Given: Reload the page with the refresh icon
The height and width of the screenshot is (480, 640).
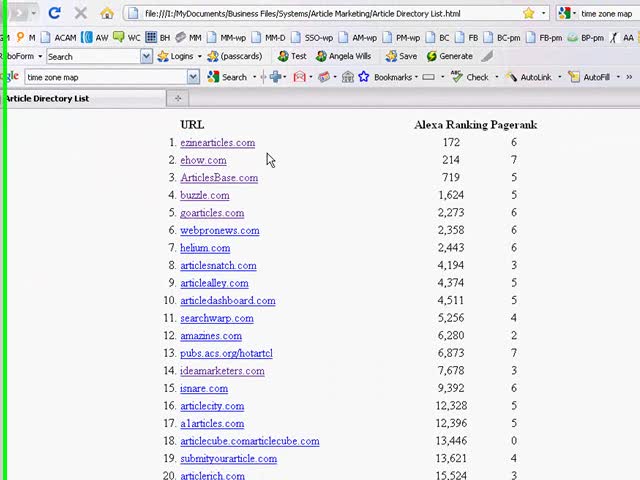Looking at the screenshot, I should pos(54,13).
